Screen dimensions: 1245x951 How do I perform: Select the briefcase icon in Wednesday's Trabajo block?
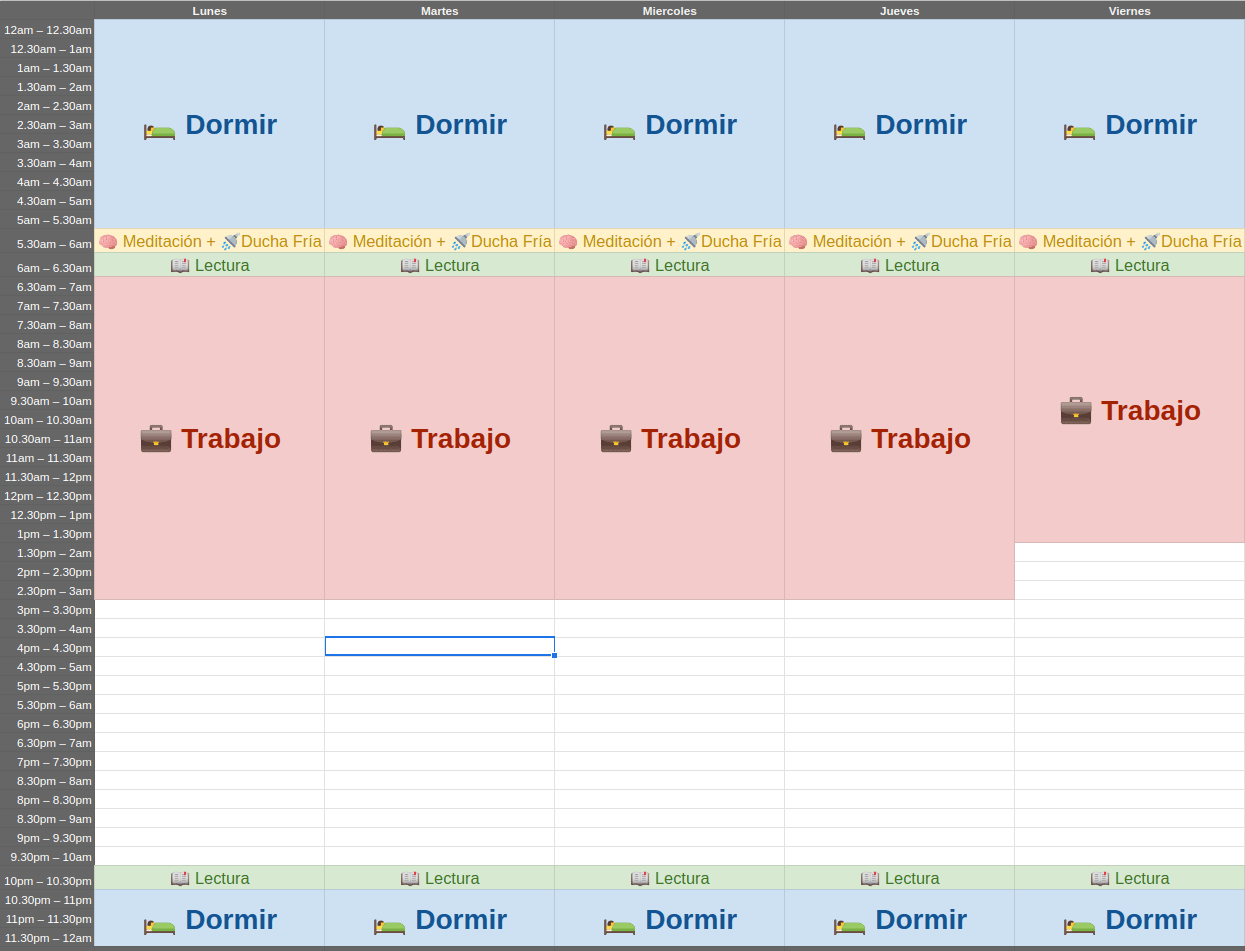pos(616,438)
